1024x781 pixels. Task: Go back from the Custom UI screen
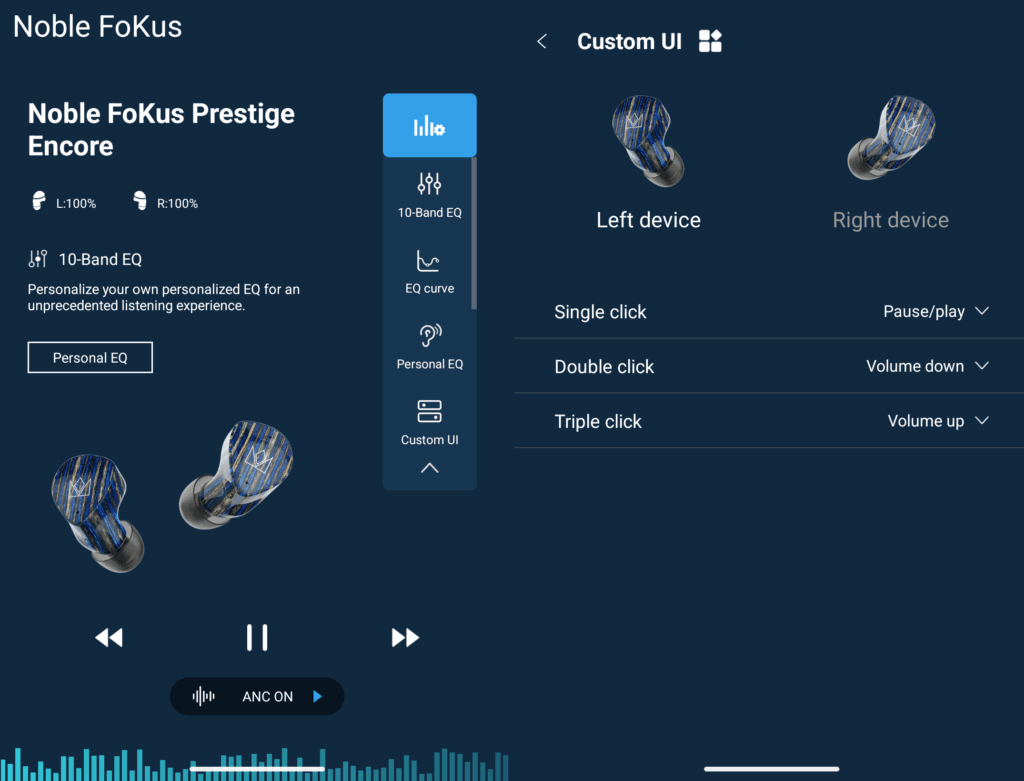pyautogui.click(x=542, y=42)
